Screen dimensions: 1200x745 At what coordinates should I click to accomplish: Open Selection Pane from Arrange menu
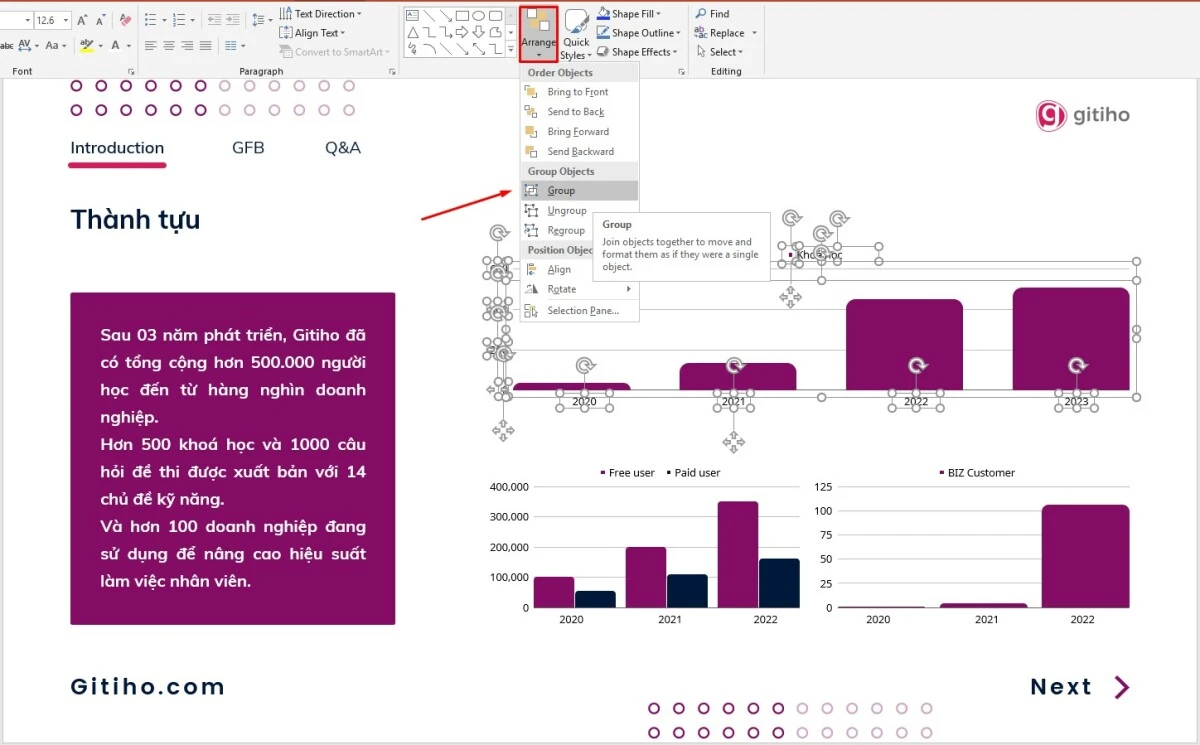(x=579, y=311)
